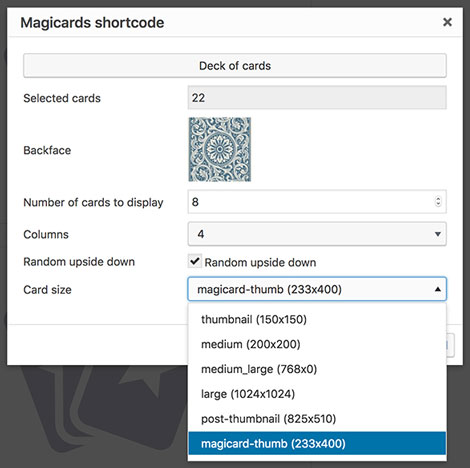Open the Deck of cards selector

[x=235, y=66]
